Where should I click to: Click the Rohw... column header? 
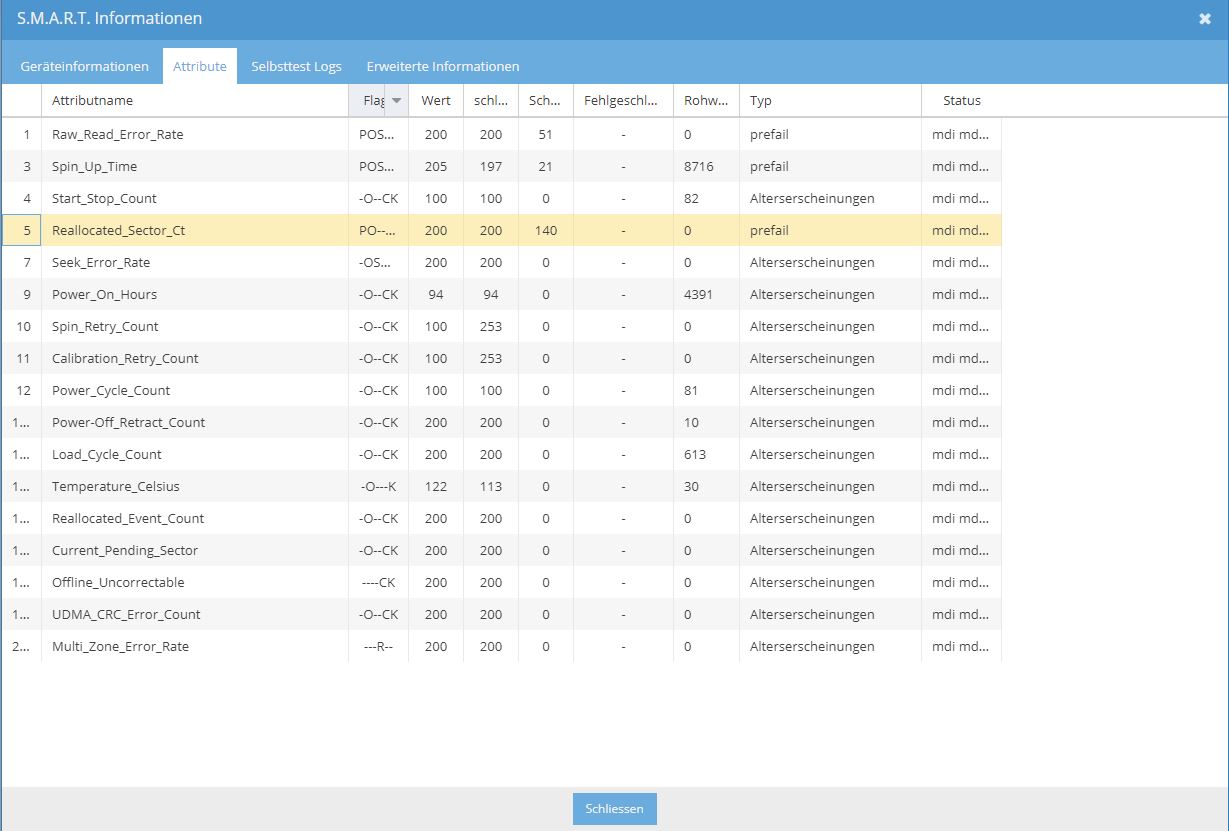click(706, 100)
